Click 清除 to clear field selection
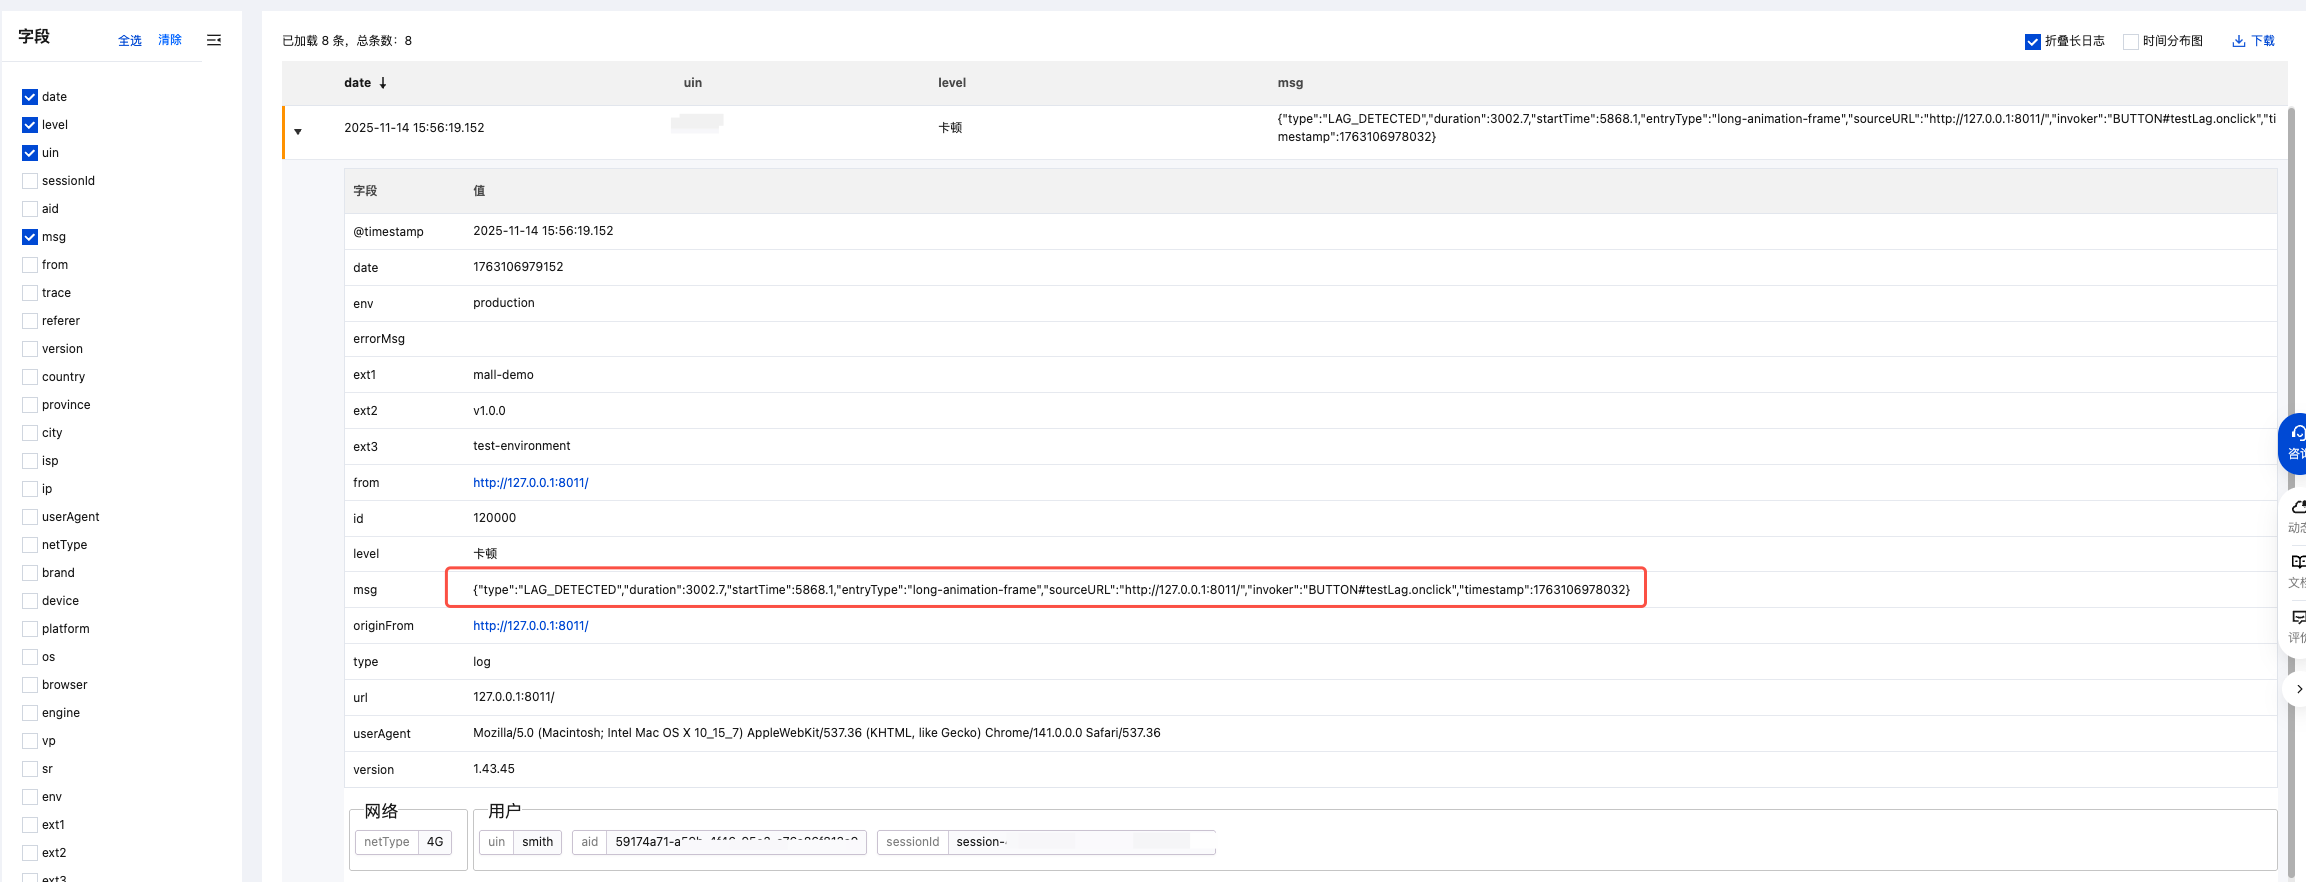 click(170, 40)
